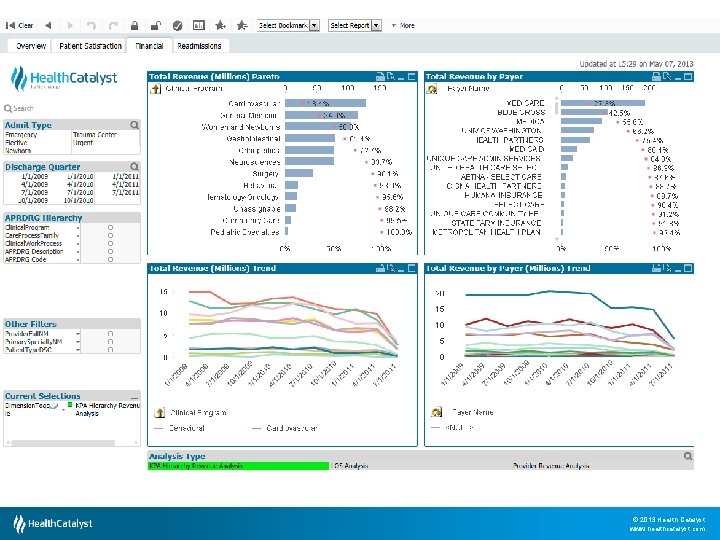Viewport: 720px width, 540px height.
Task: Click the Total Revenue by Payer vertical scrollbar
Action: tap(557, 107)
